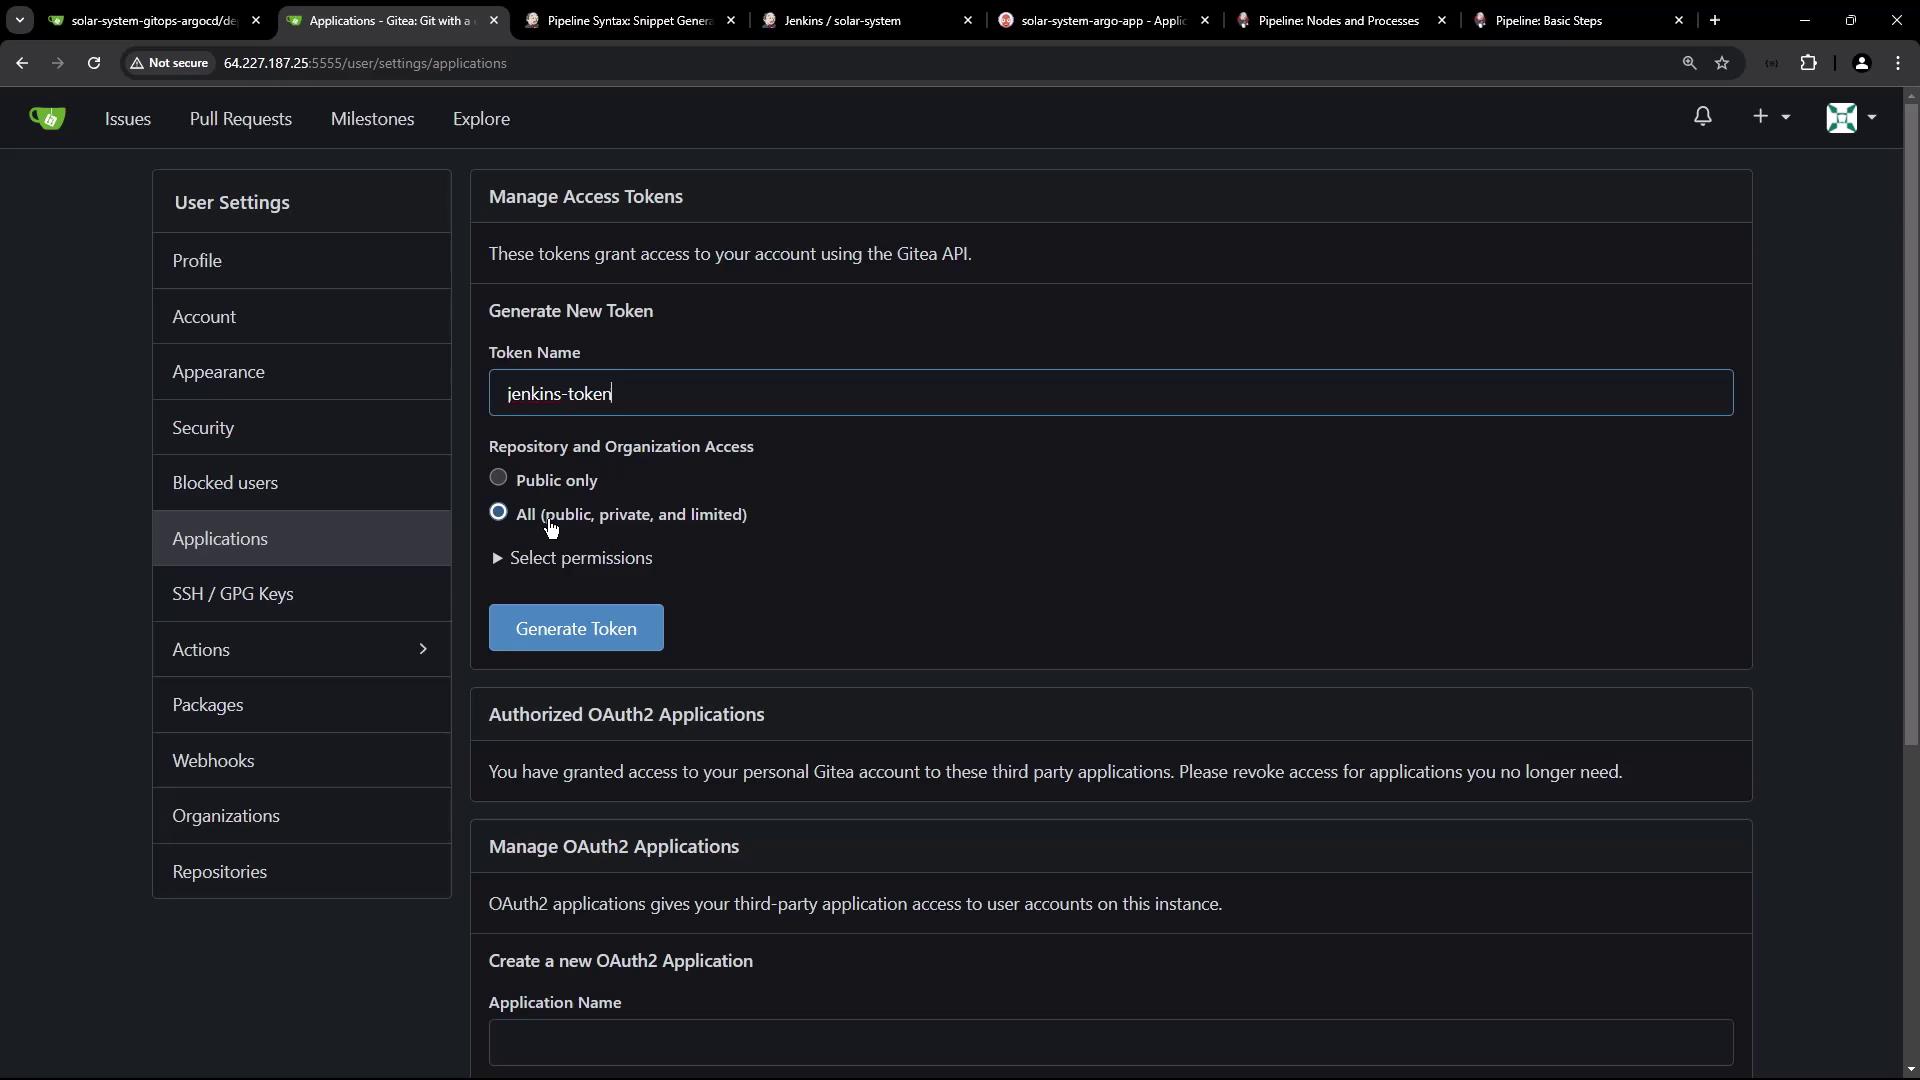Screen dimensions: 1920x1080
Task: Open the browser extensions icon
Action: pyautogui.click(x=1808, y=63)
